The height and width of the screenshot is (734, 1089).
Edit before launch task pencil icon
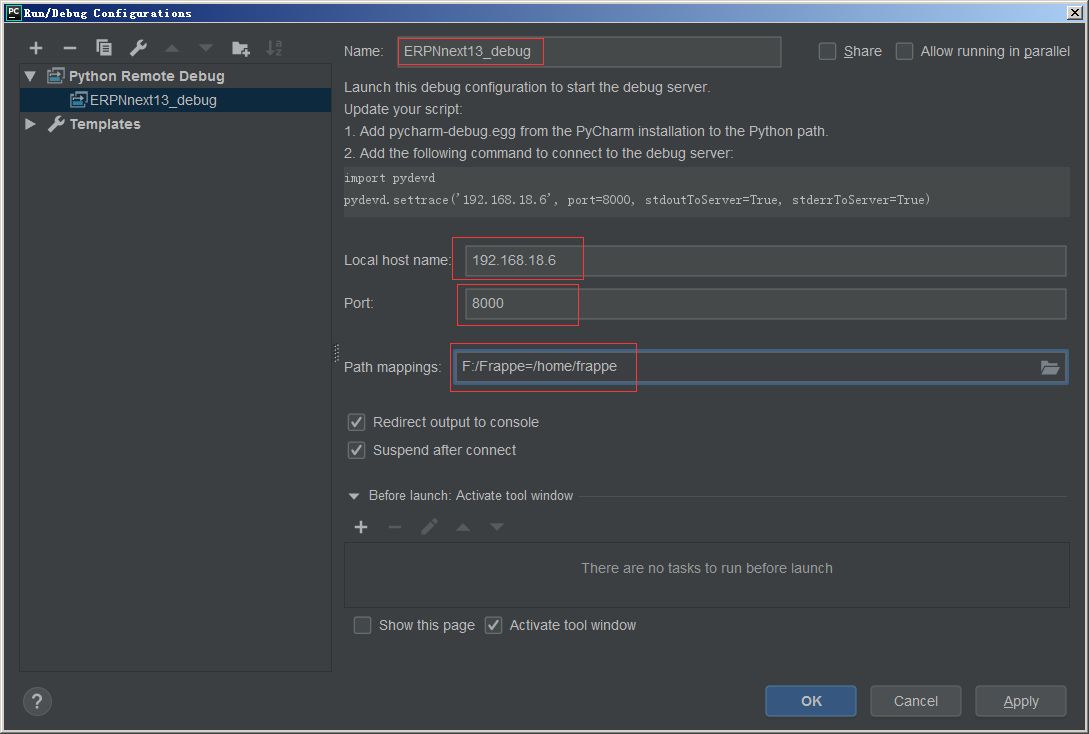429,527
